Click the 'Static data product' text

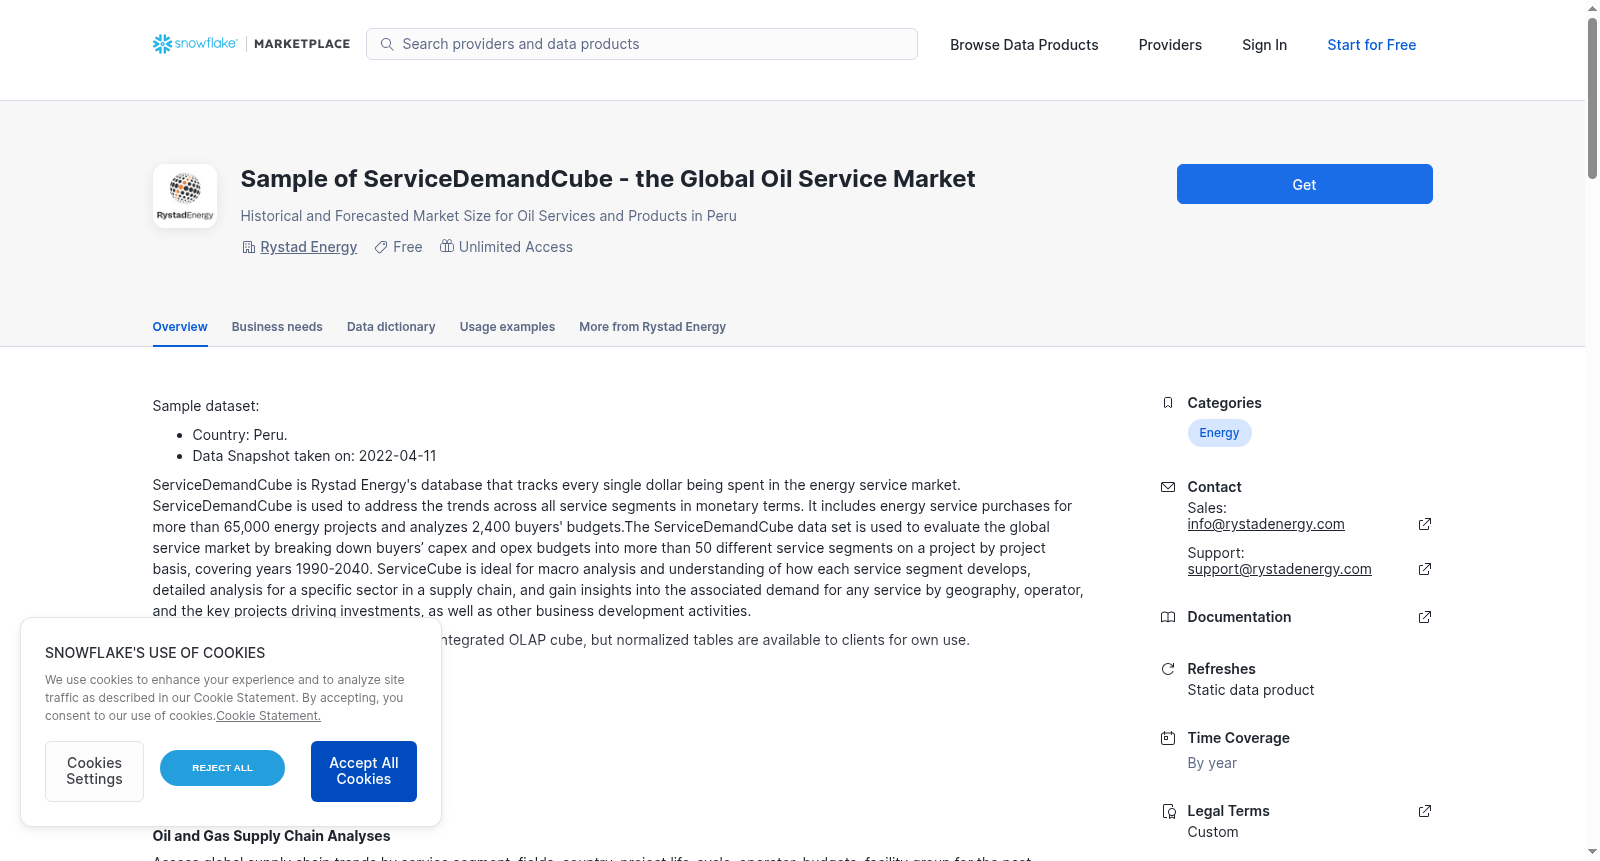[x=1251, y=690]
